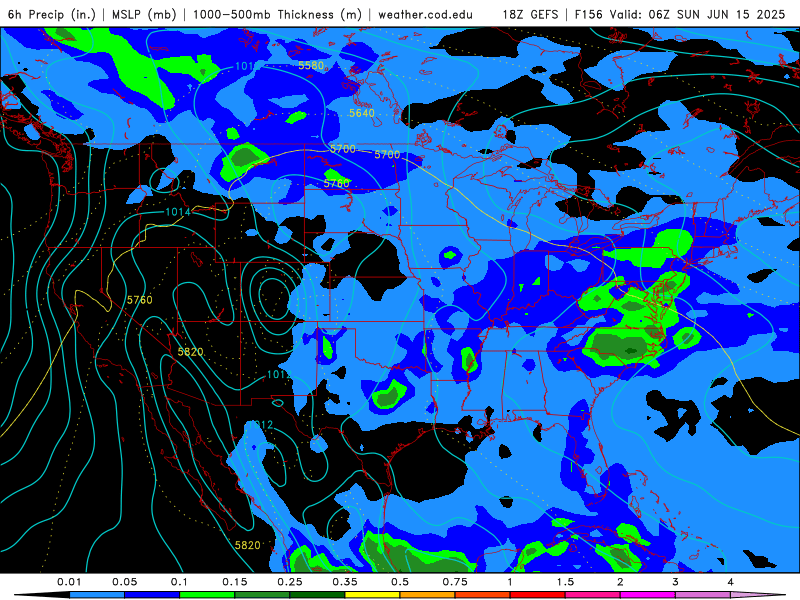Select the medium green 0.15–0.25 legend swatch

point(262,595)
